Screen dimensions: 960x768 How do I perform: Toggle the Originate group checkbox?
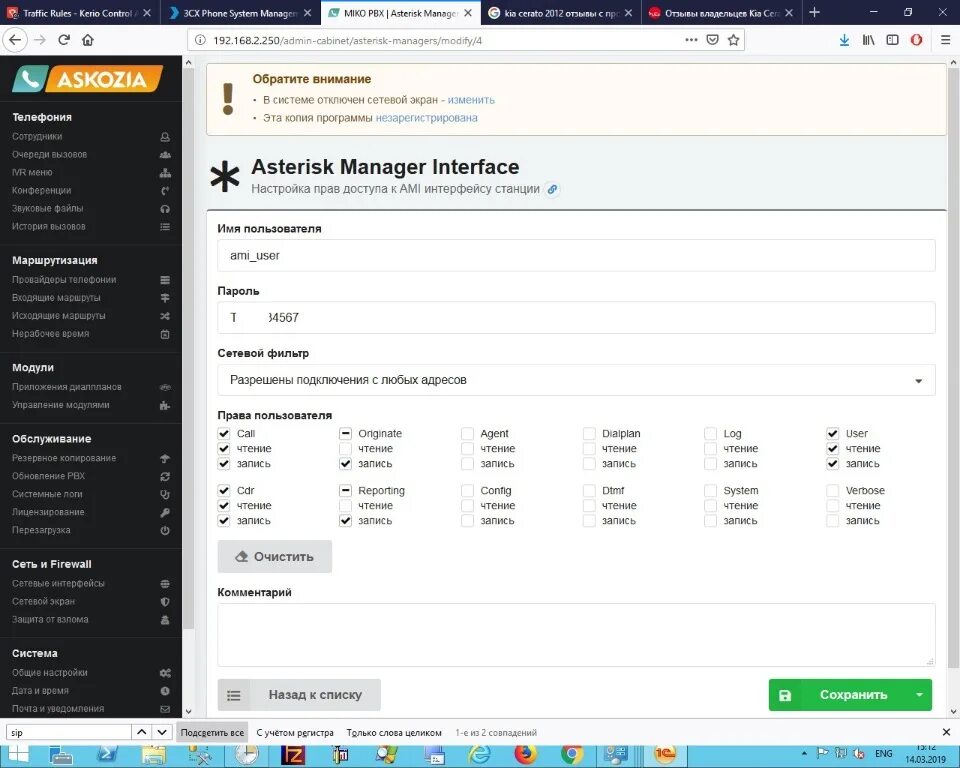(x=345, y=434)
